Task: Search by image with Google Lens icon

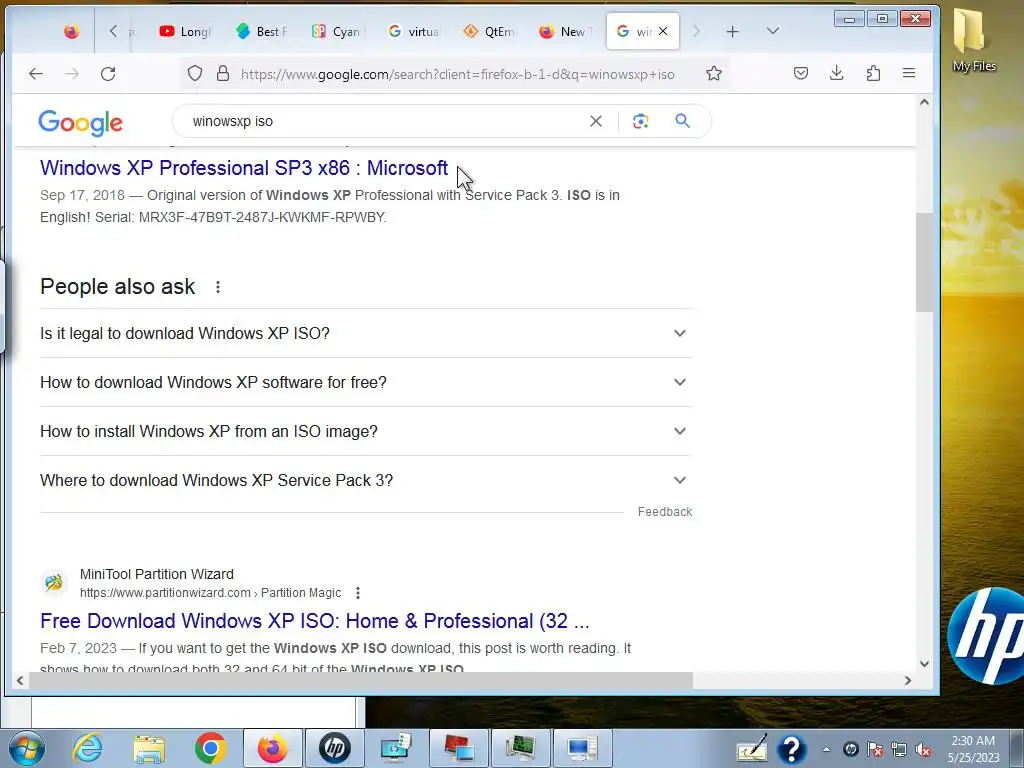Action: pyautogui.click(x=641, y=121)
